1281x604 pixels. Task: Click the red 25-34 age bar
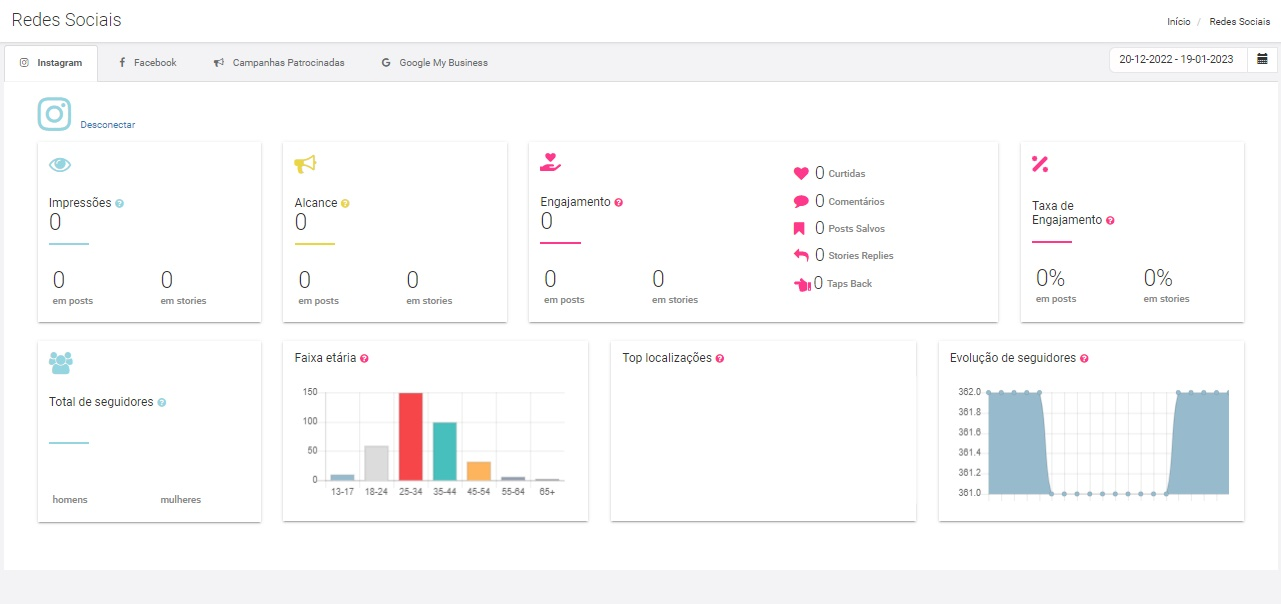click(410, 437)
